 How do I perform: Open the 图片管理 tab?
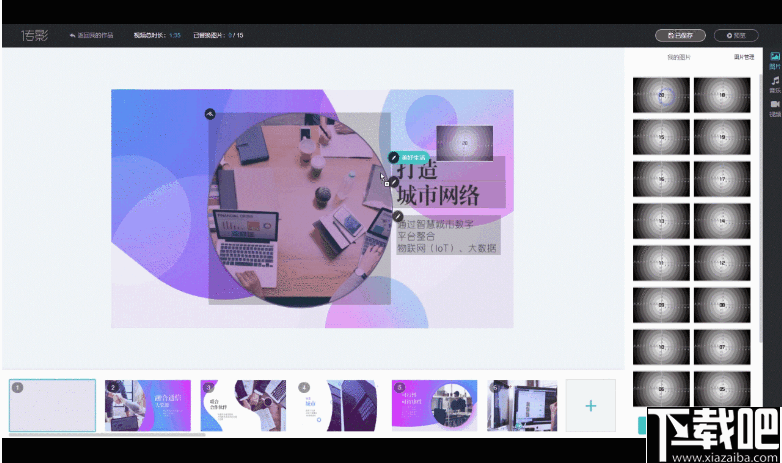point(744,57)
